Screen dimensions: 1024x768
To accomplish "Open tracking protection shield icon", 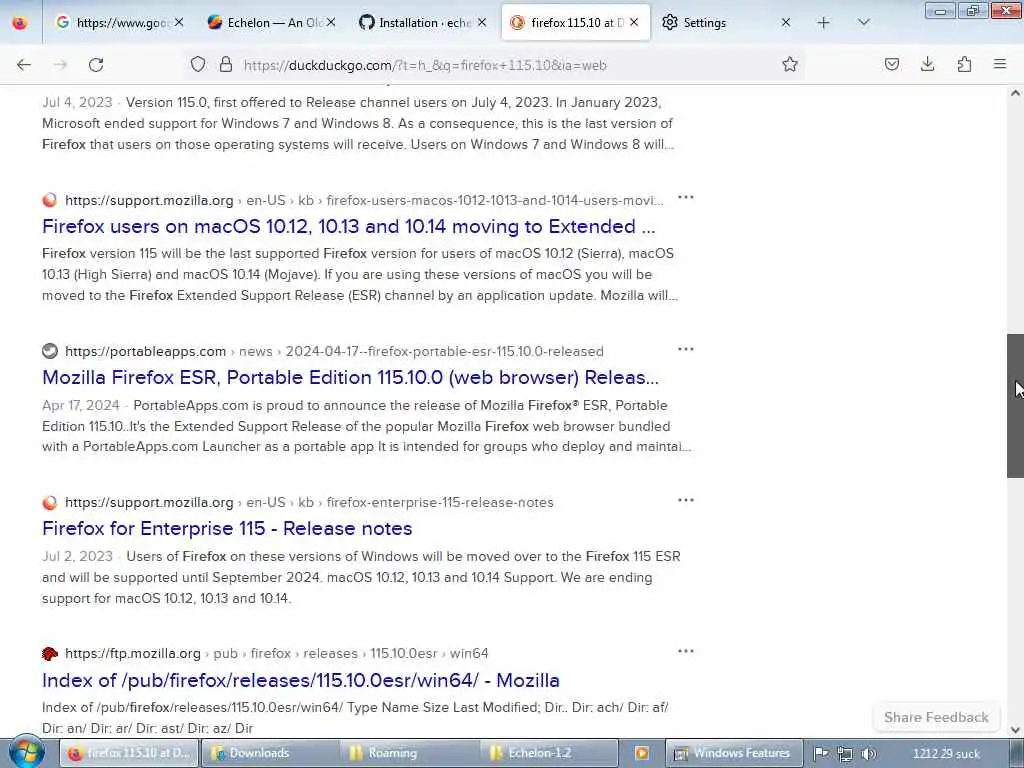I will coord(198,64).
